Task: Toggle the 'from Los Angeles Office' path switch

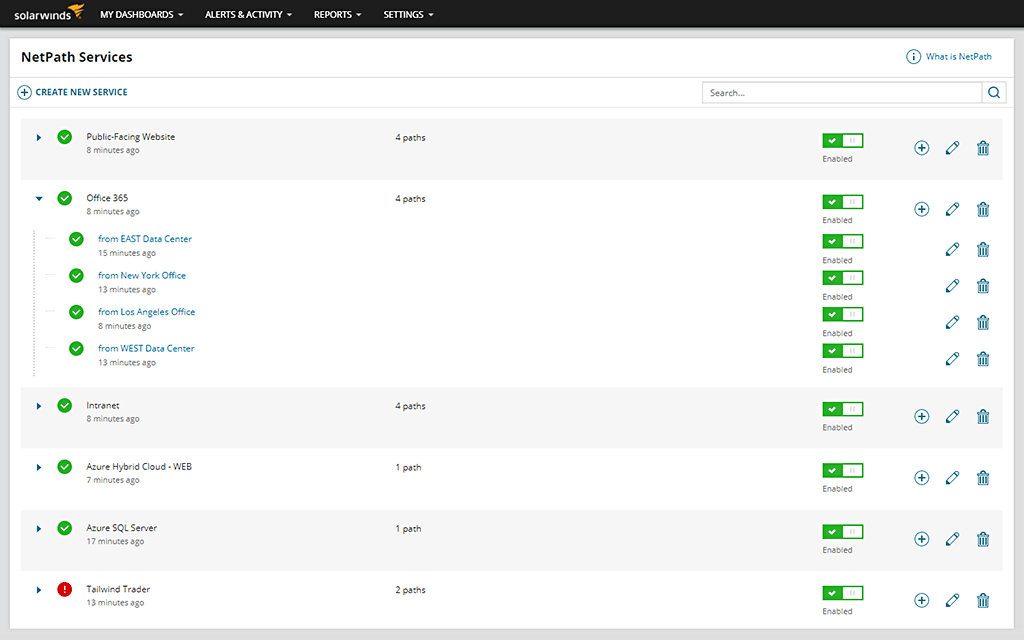Action: pos(841,314)
